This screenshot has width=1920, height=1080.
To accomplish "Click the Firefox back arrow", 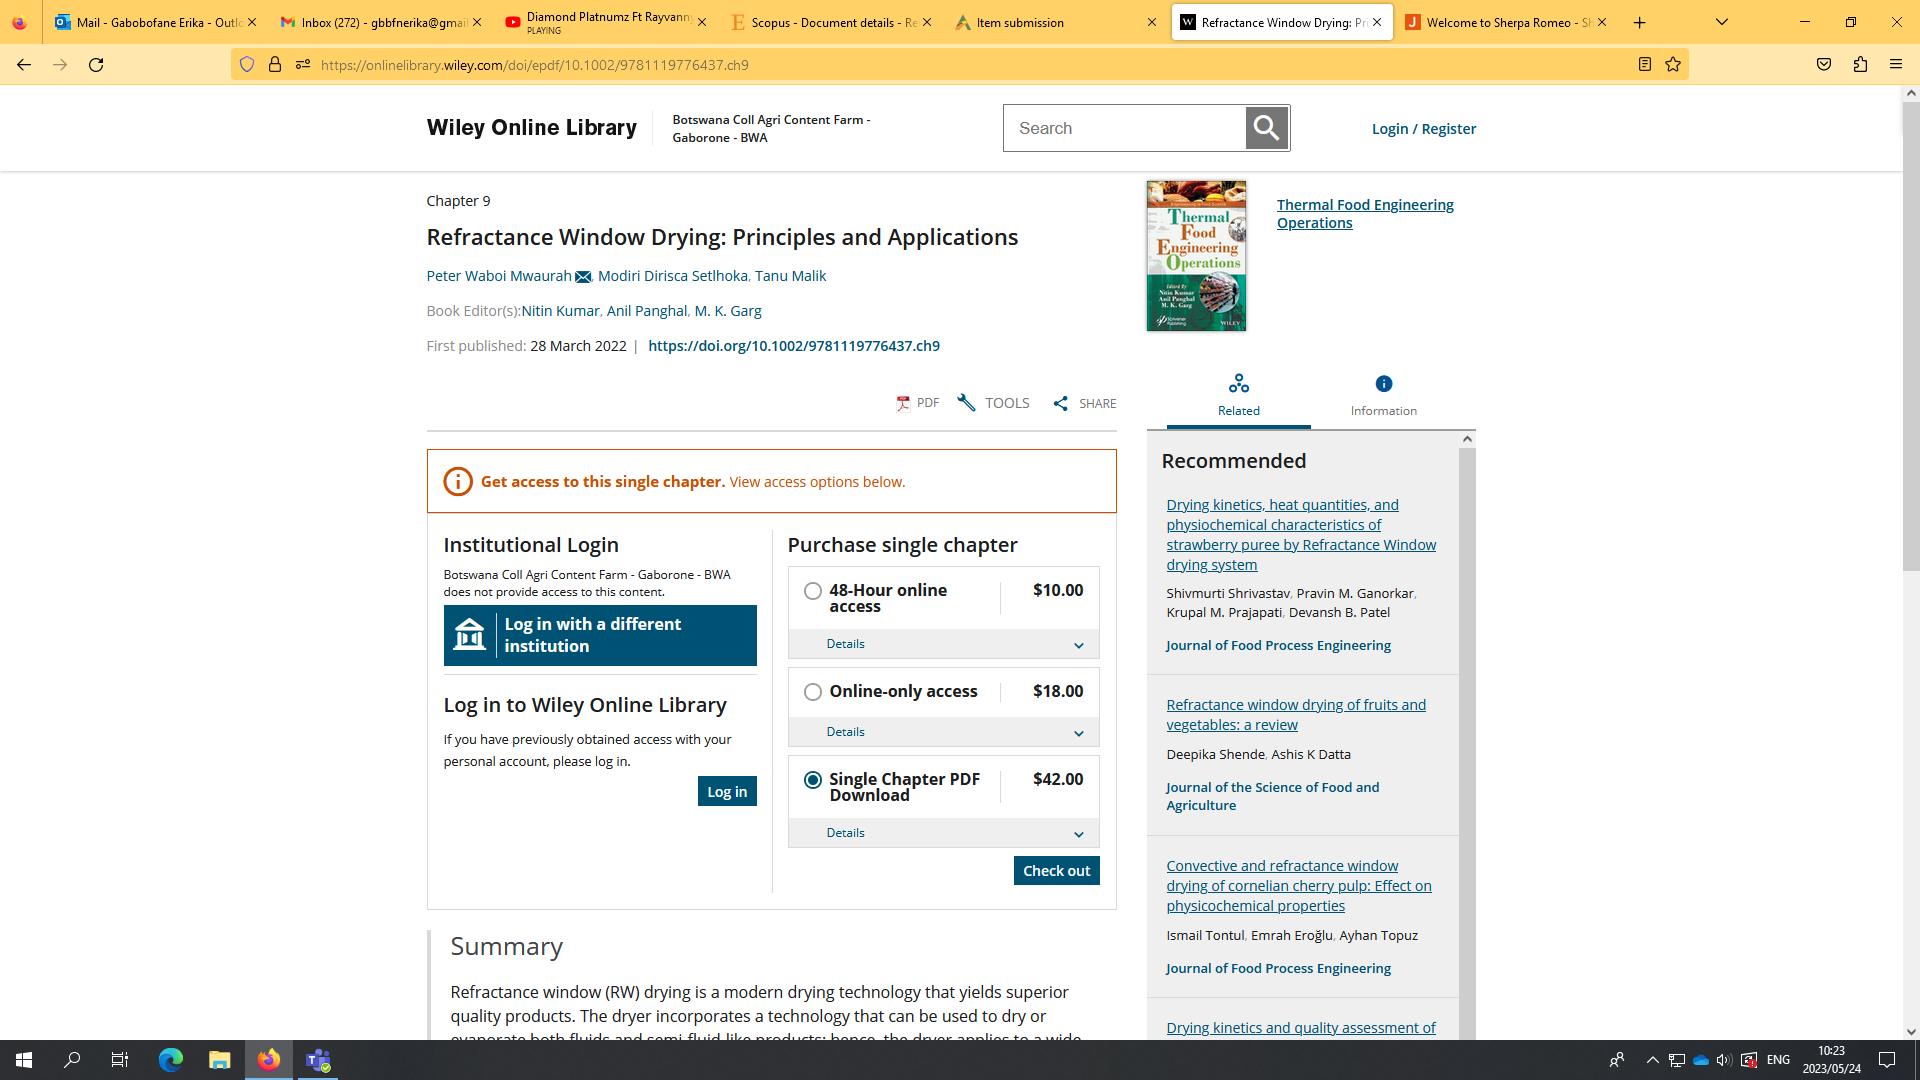I will point(24,64).
